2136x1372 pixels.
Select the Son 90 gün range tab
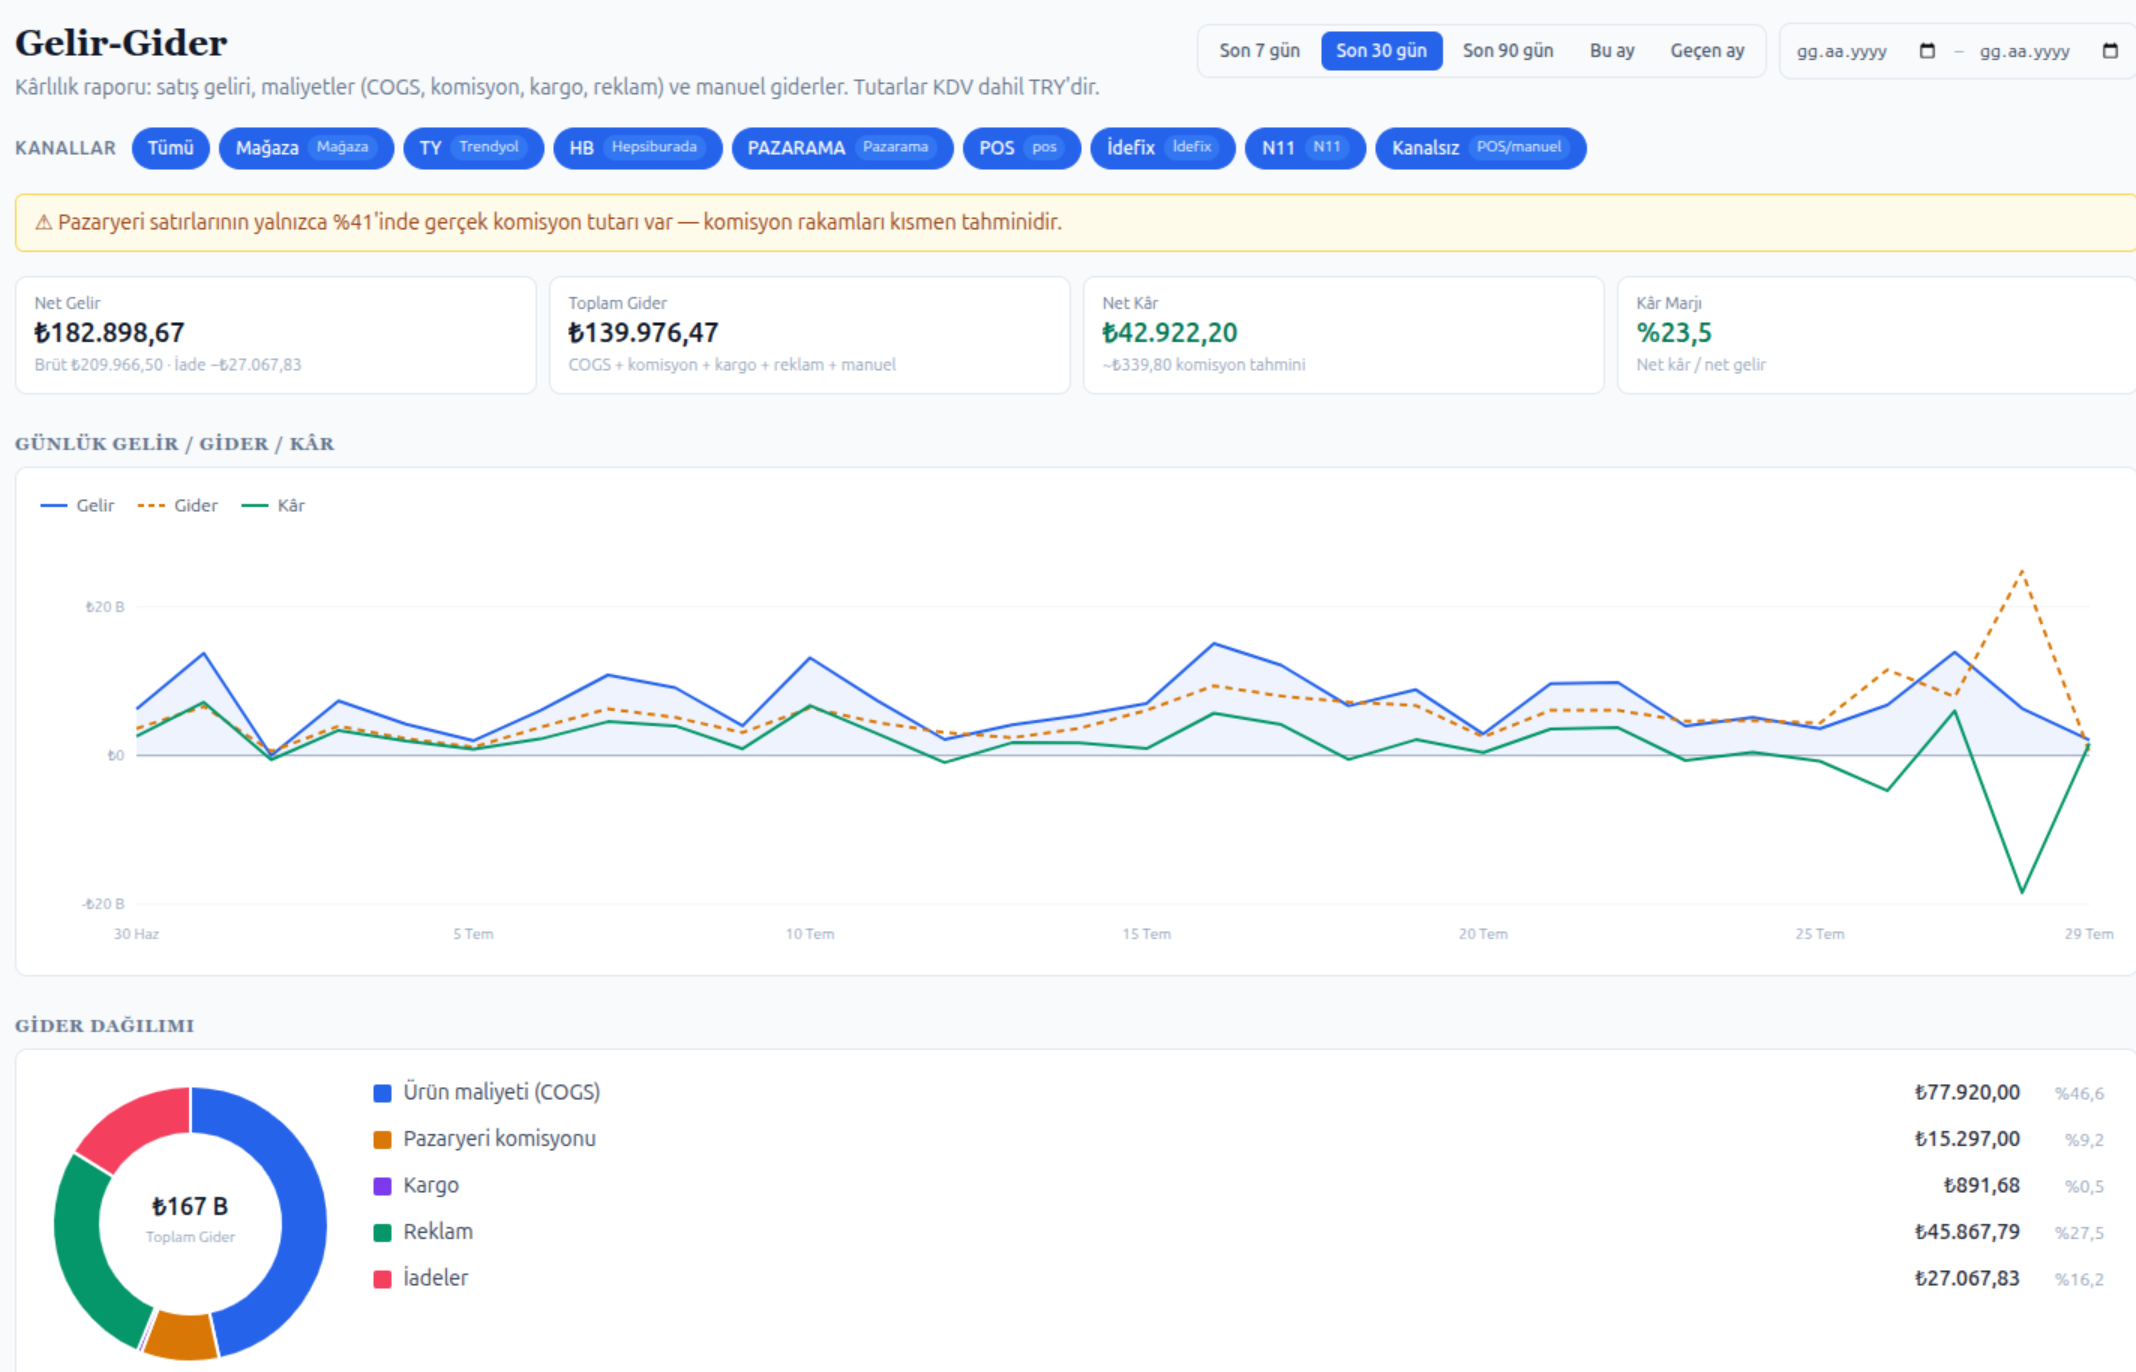click(1508, 51)
